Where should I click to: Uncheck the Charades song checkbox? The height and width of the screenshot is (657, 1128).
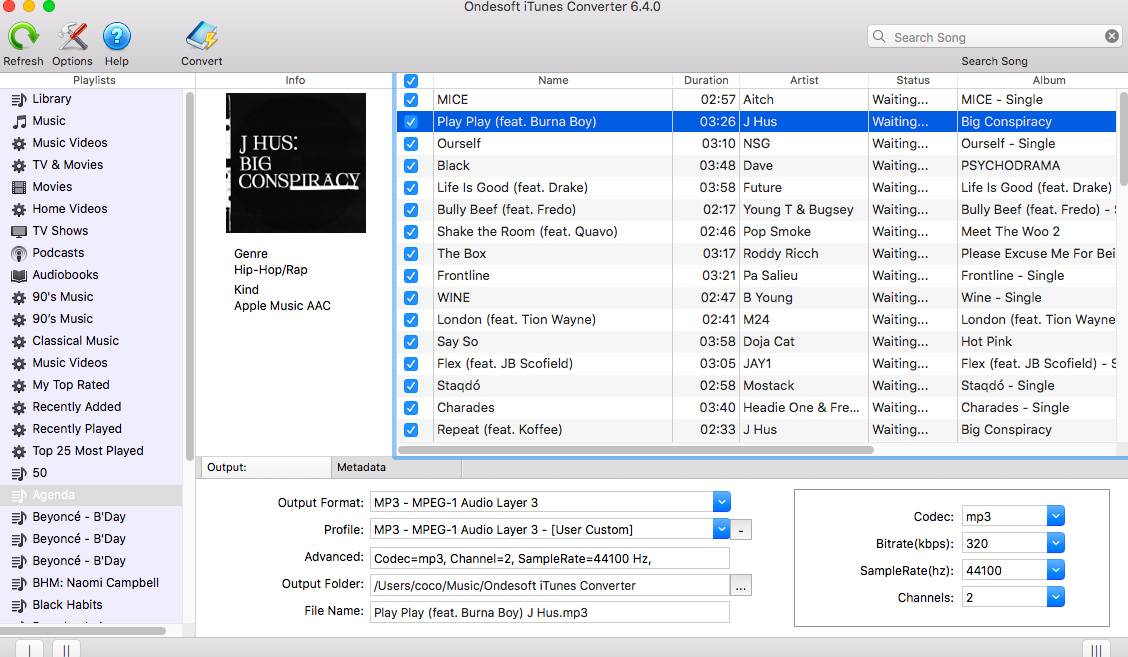tap(411, 408)
